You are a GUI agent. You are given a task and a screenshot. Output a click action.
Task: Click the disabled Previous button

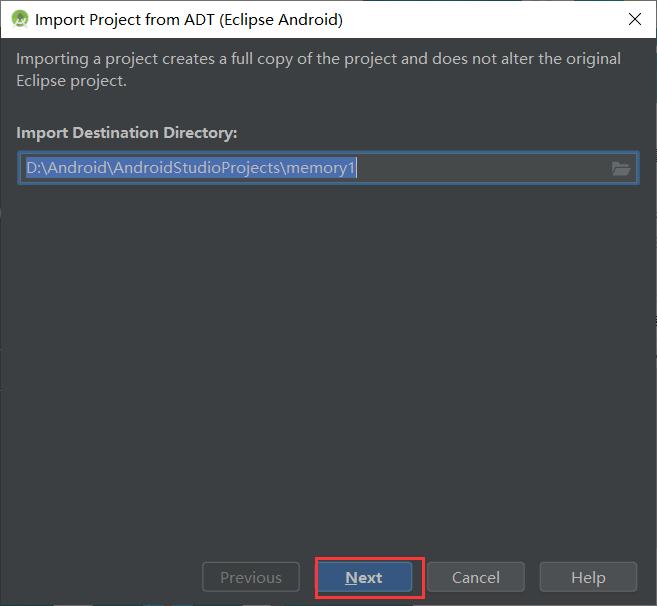[251, 577]
